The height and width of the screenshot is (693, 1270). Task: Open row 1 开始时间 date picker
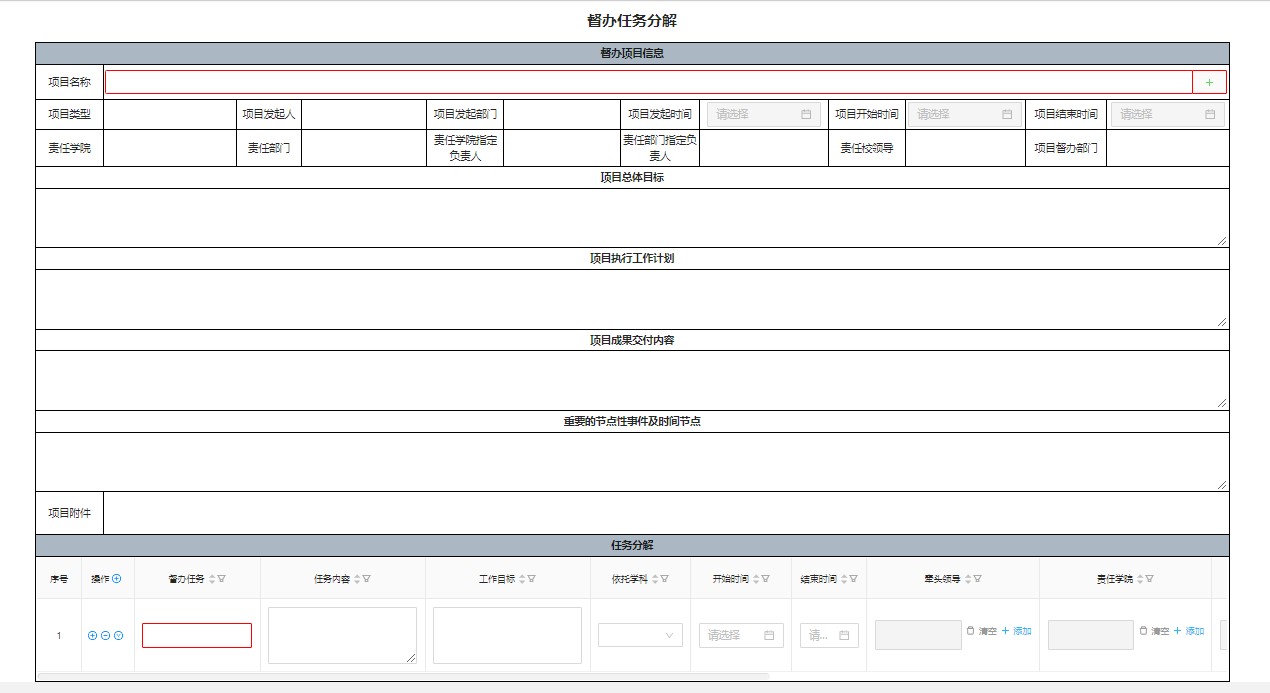click(x=741, y=635)
